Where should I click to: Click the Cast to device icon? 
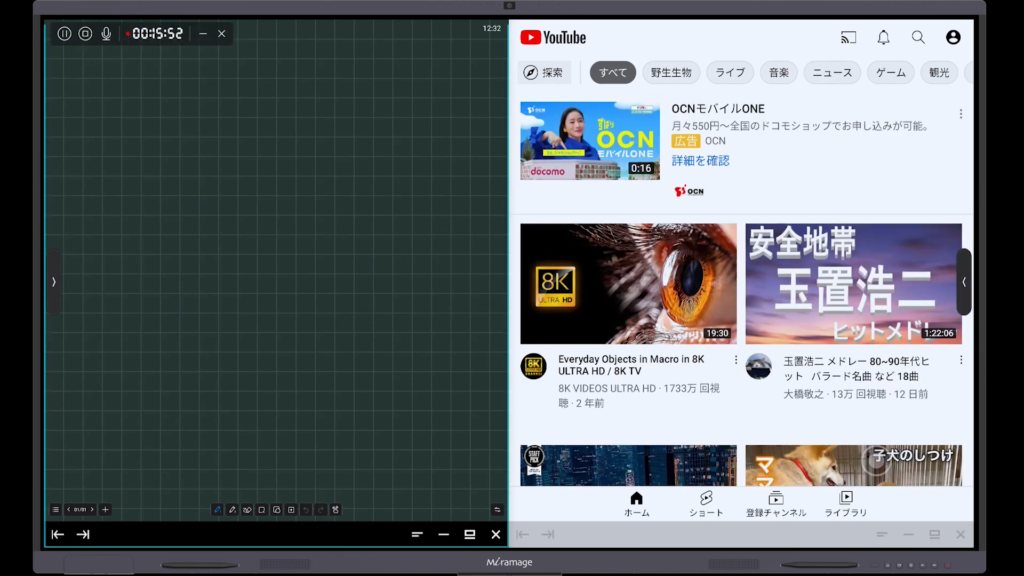tap(848, 37)
